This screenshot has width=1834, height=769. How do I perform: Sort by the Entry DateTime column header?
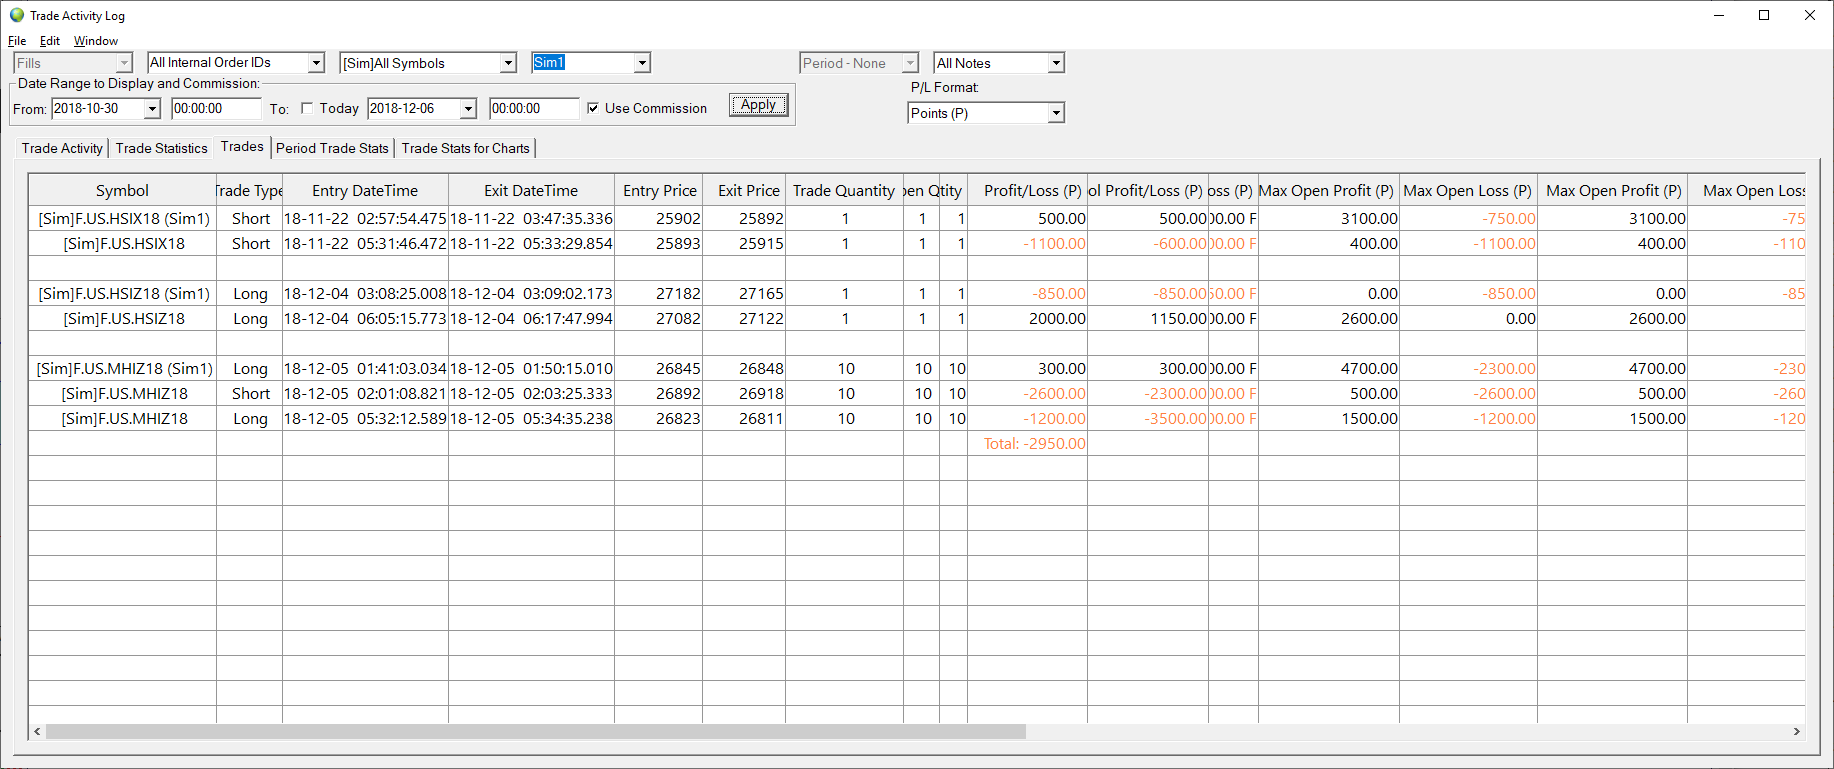coord(365,191)
